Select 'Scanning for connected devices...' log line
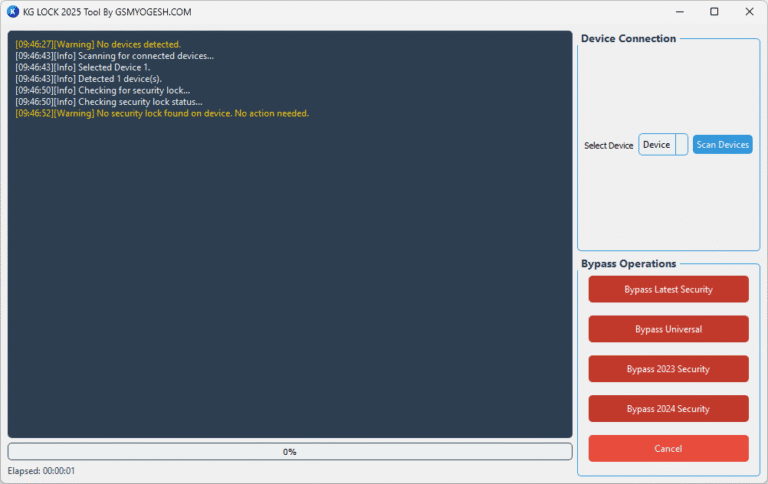 [115, 56]
